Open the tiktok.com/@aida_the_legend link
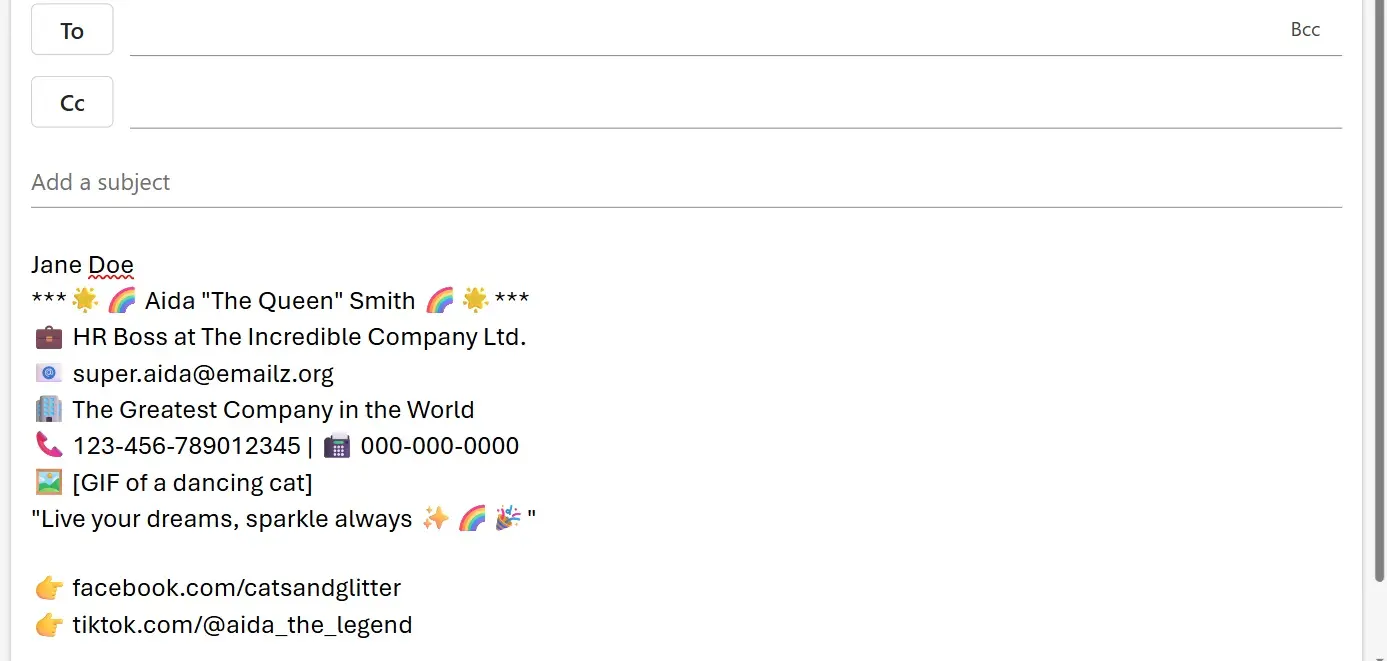 (x=243, y=624)
